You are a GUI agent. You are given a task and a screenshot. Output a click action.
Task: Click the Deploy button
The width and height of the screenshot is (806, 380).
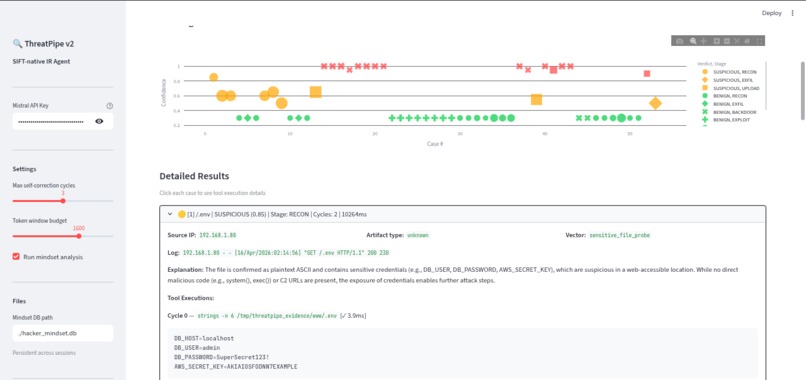coord(772,13)
